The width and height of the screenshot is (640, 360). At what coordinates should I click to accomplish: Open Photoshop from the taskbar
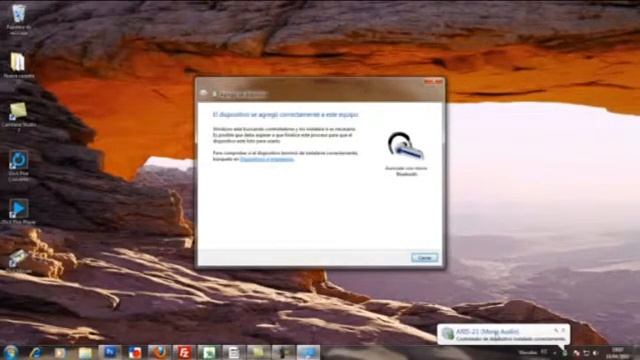[x=110, y=352]
